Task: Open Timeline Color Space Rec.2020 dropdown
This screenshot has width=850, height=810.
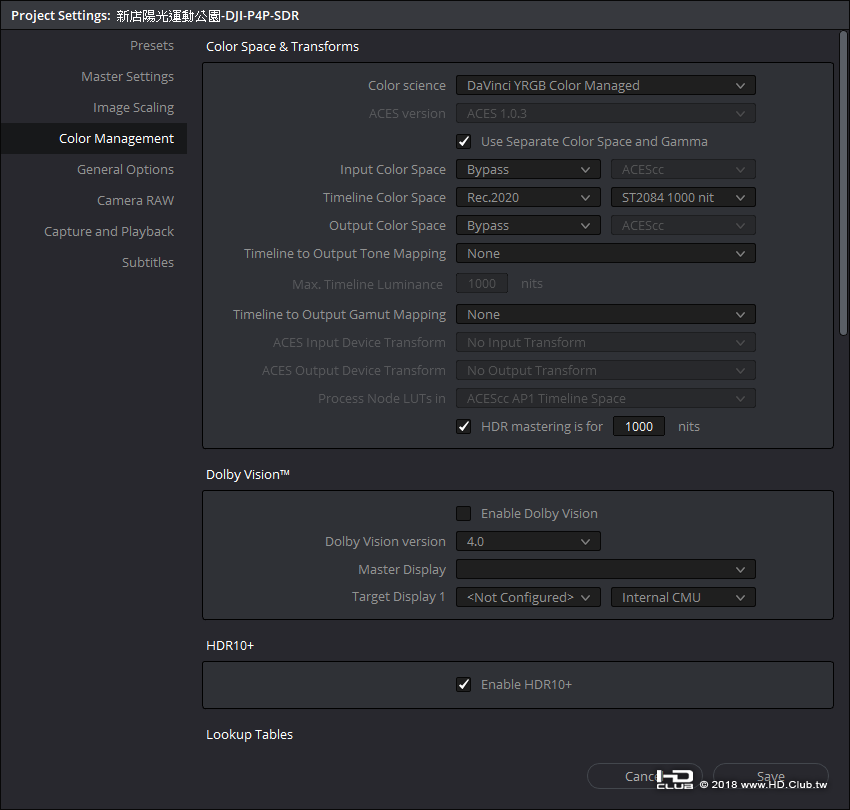Action: coord(528,197)
